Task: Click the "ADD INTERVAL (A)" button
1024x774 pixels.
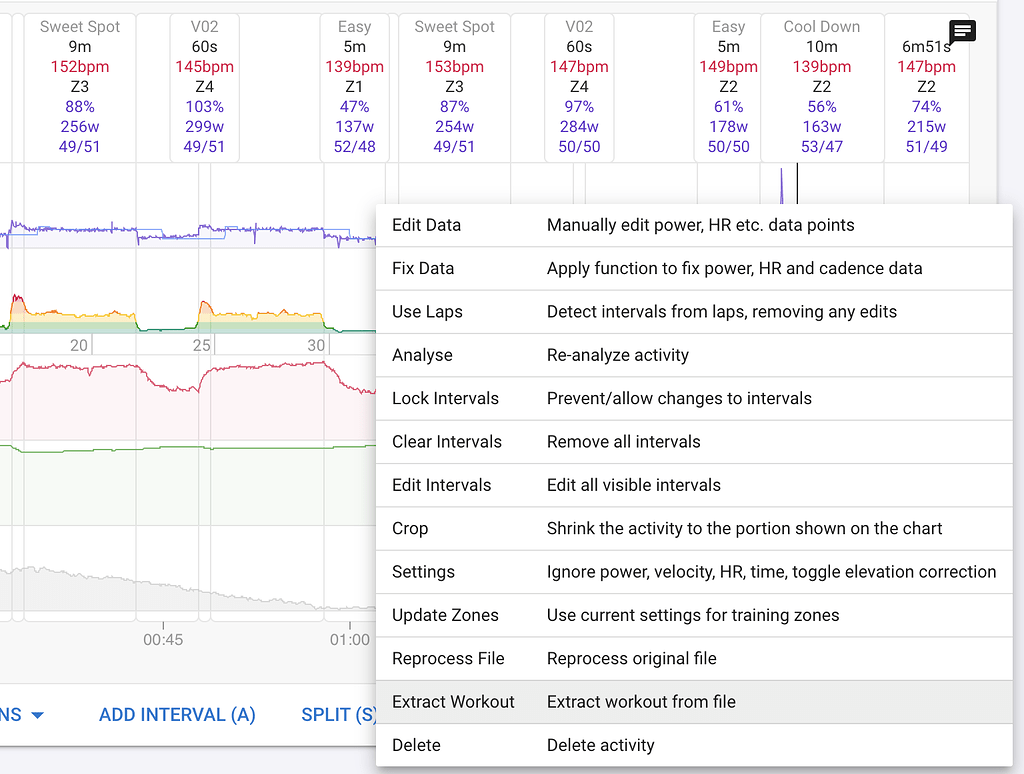Action: click(x=177, y=714)
